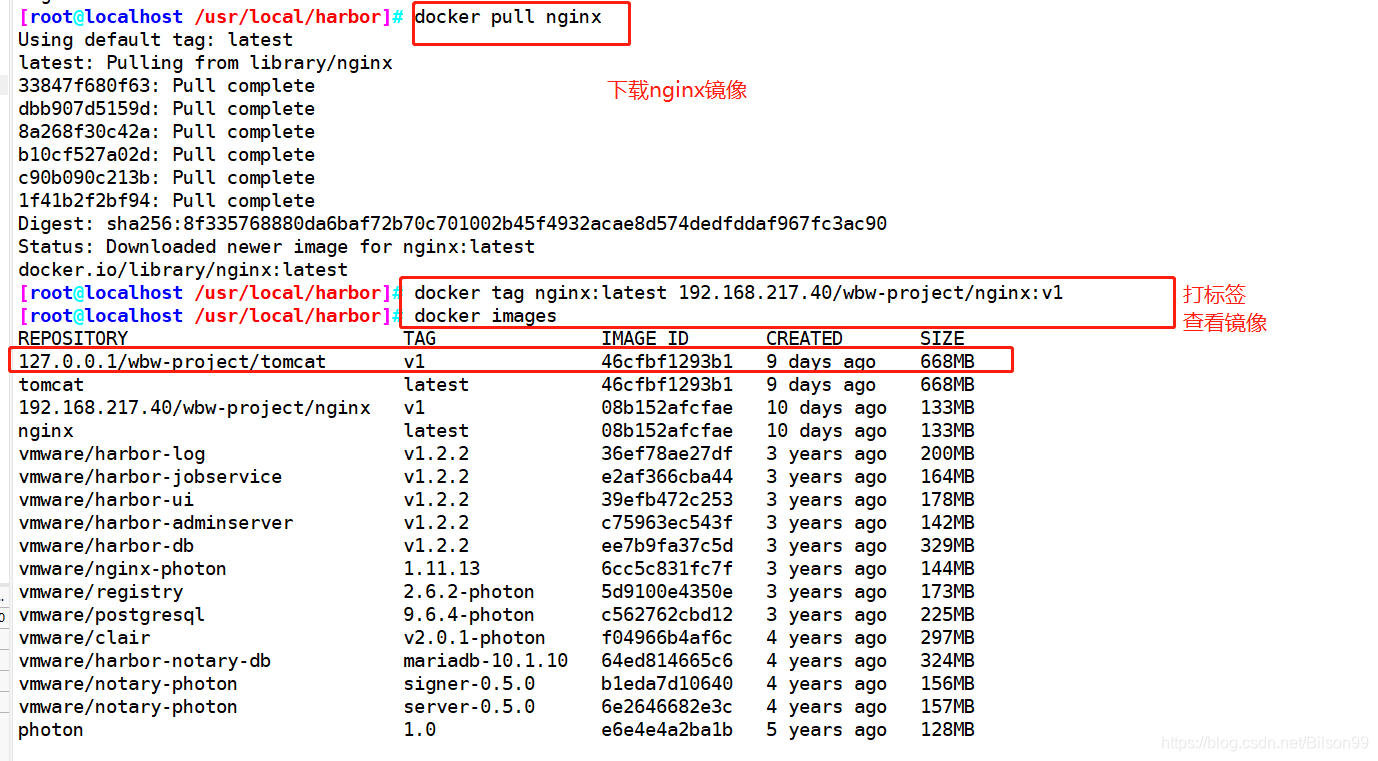Image resolution: width=1378 pixels, height=761 pixels.
Task: Click the 'vmware/harbor-notary-db' repository name
Action: 144,661
